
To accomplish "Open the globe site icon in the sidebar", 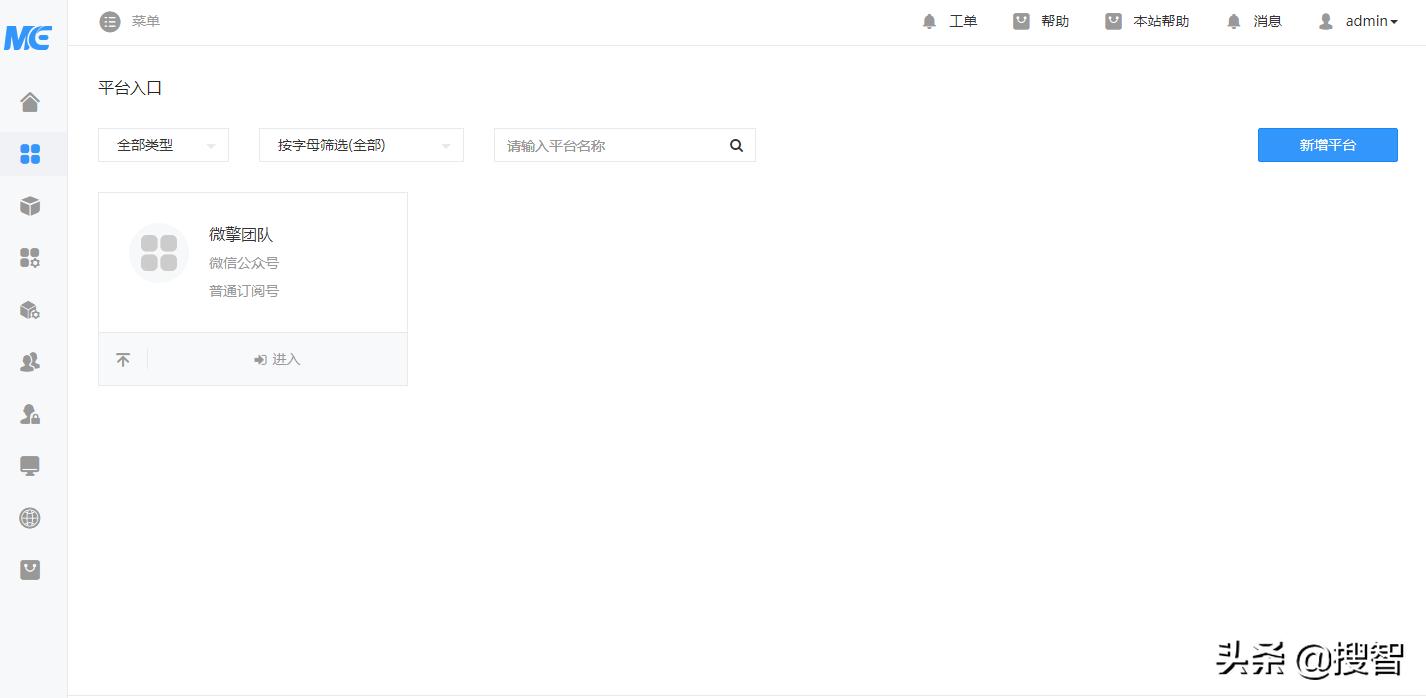I will point(30,518).
